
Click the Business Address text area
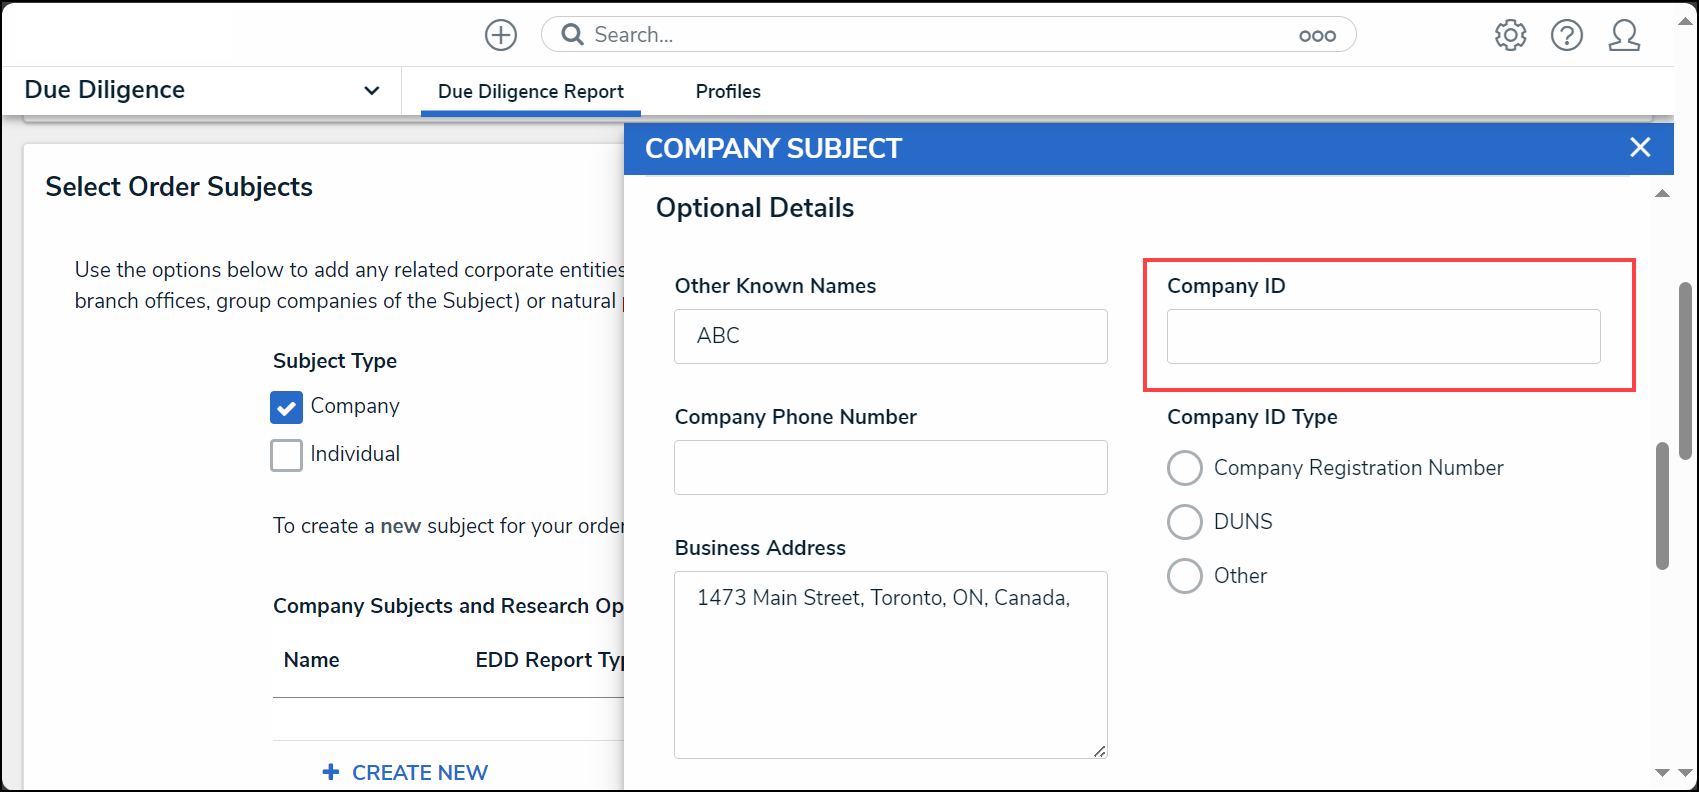[x=891, y=665]
